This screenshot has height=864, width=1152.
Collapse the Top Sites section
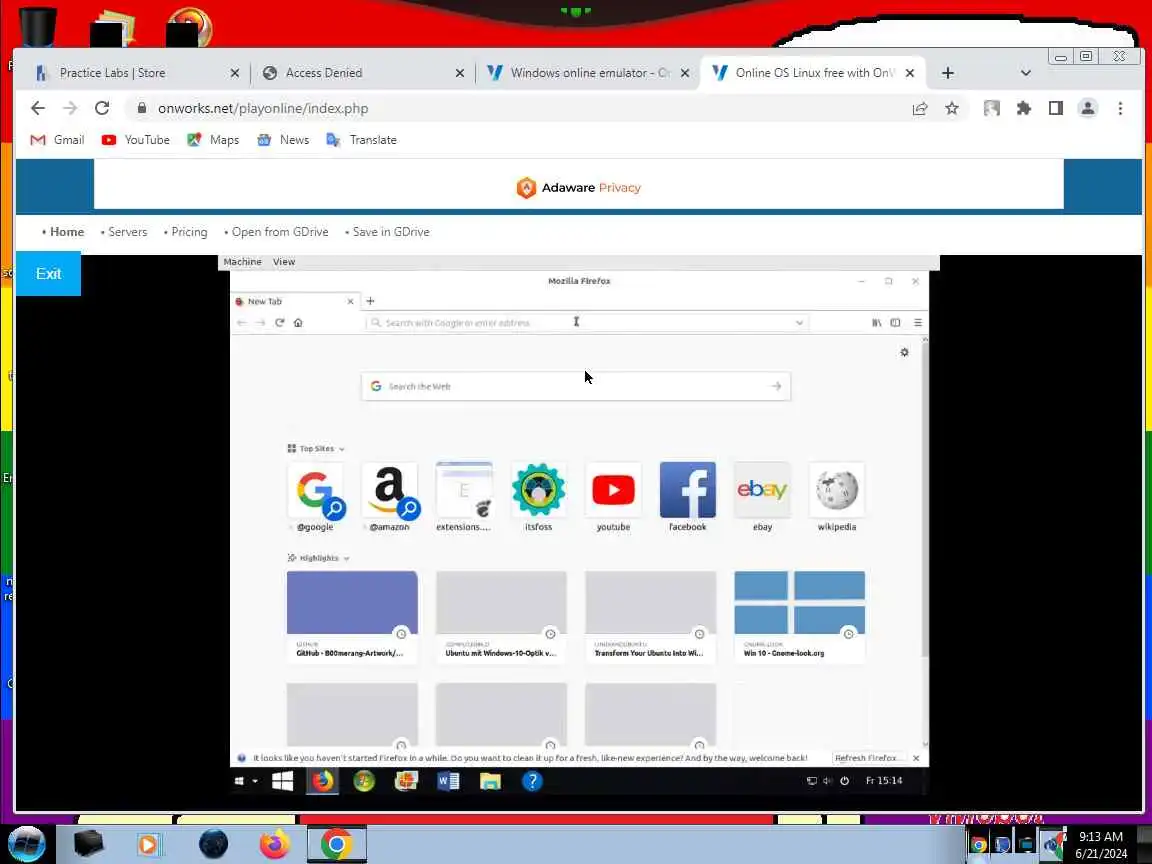tap(317, 448)
